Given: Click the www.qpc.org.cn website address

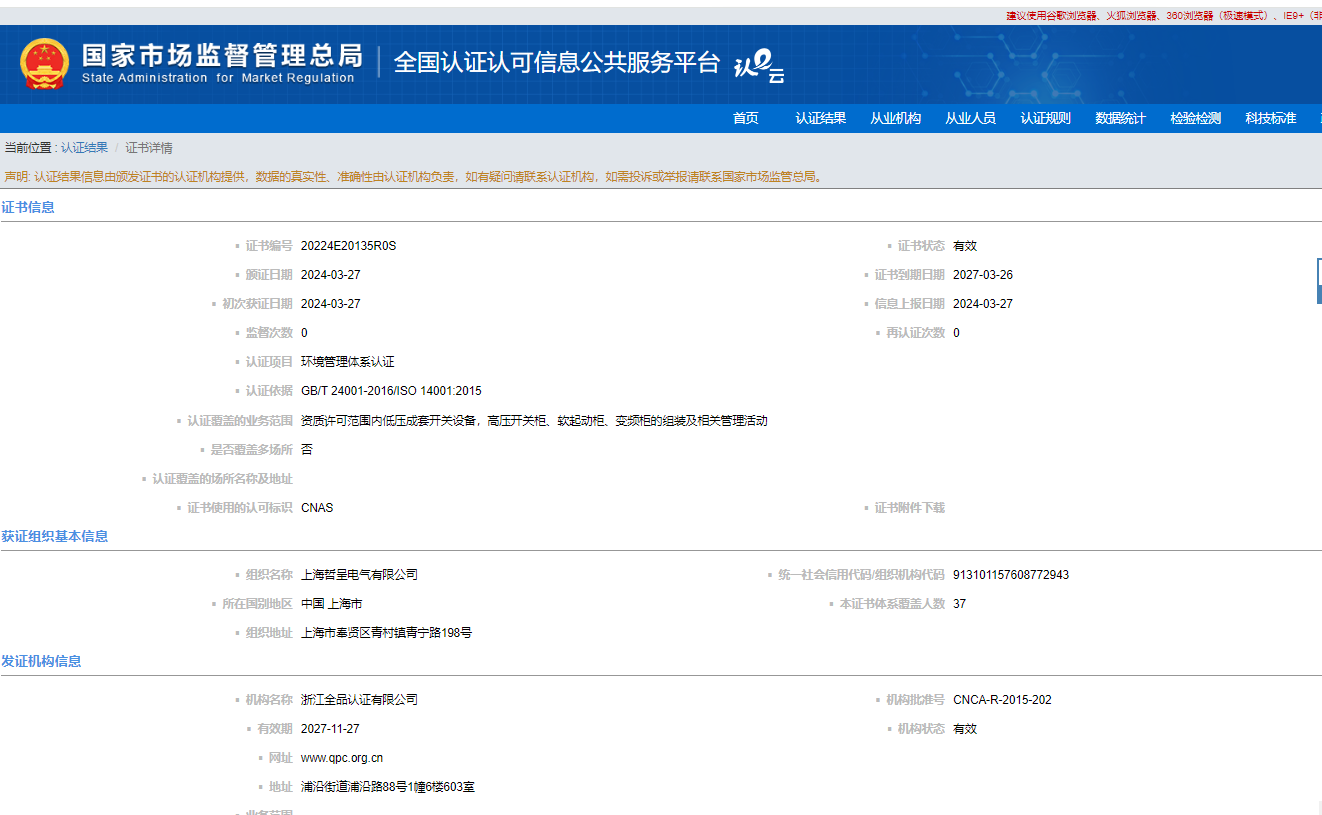Looking at the screenshot, I should tap(341, 758).
